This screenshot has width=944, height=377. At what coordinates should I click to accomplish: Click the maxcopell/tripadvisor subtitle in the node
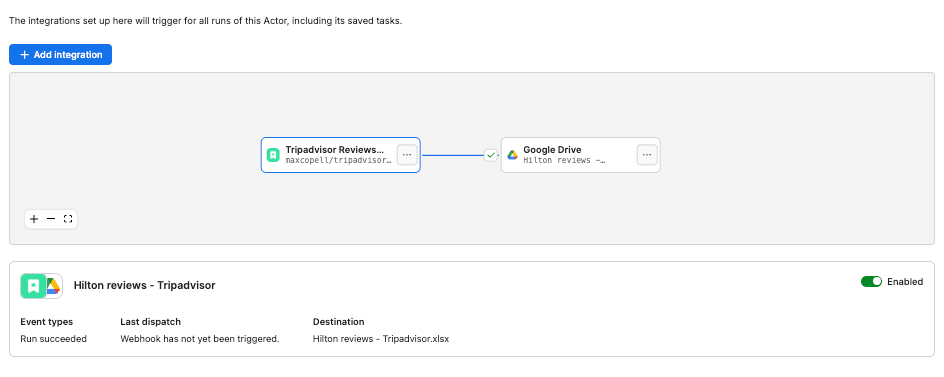pyautogui.click(x=338, y=161)
